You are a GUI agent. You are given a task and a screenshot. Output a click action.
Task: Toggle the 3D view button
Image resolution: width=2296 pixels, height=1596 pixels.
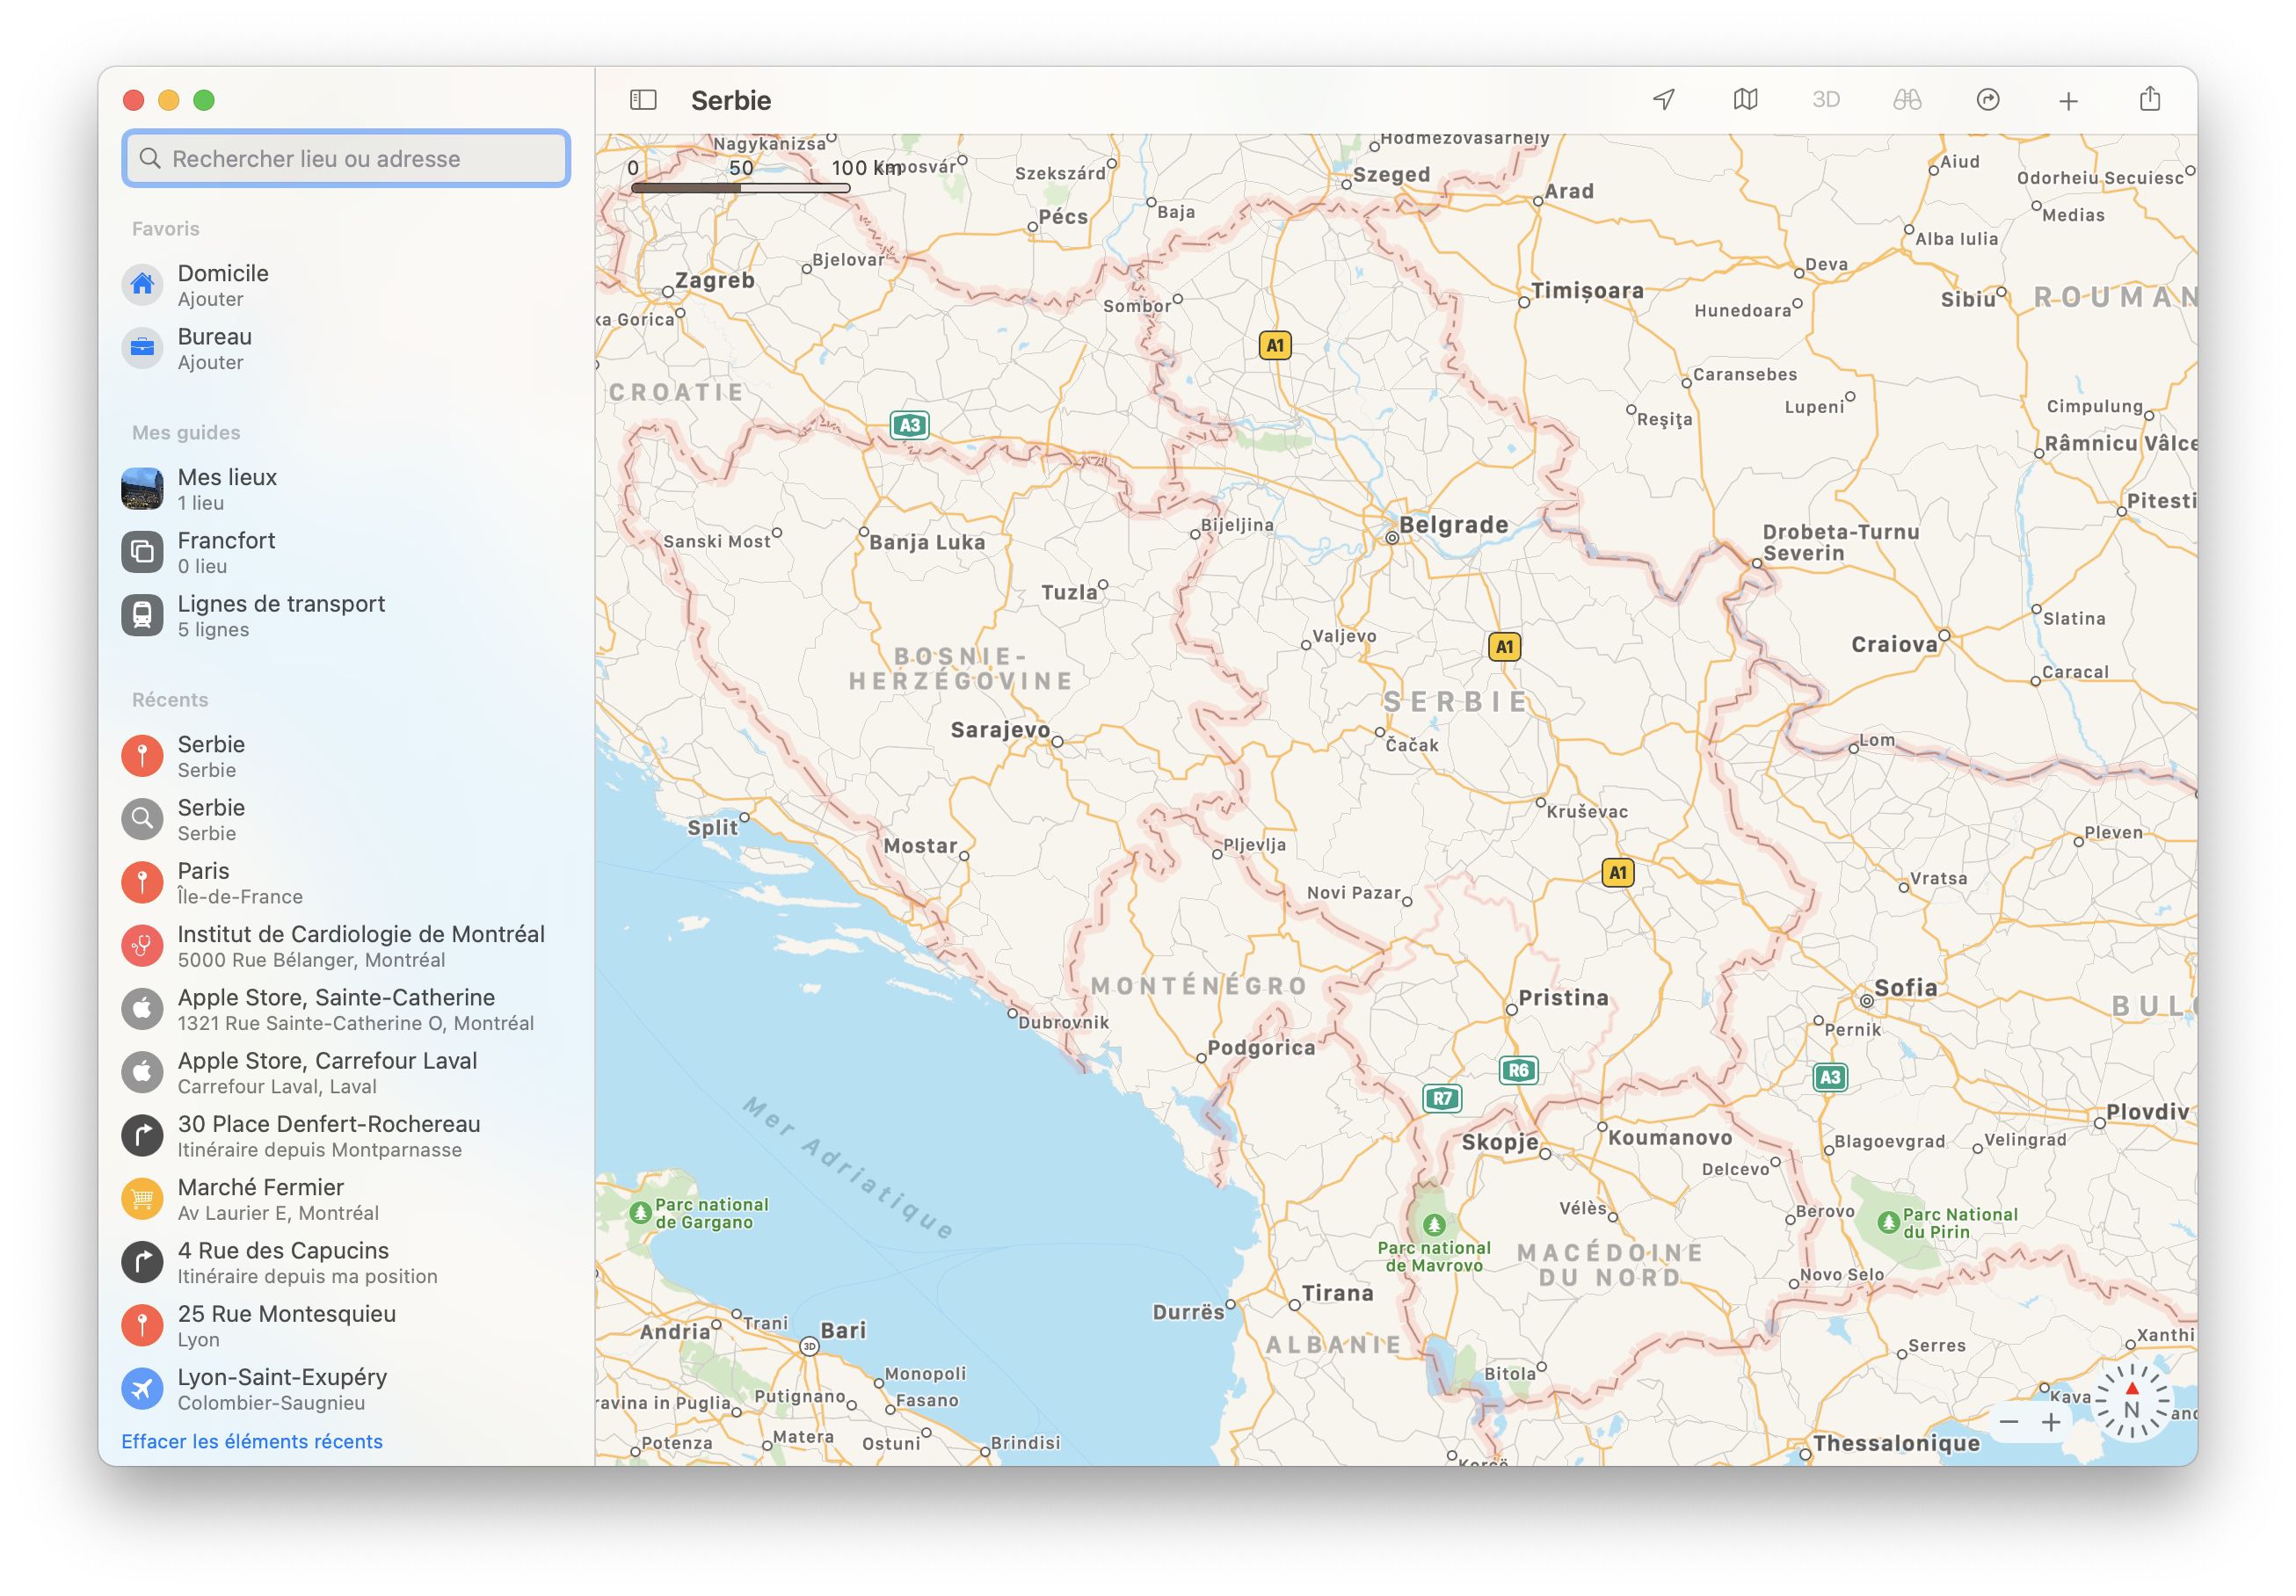pos(1826,100)
